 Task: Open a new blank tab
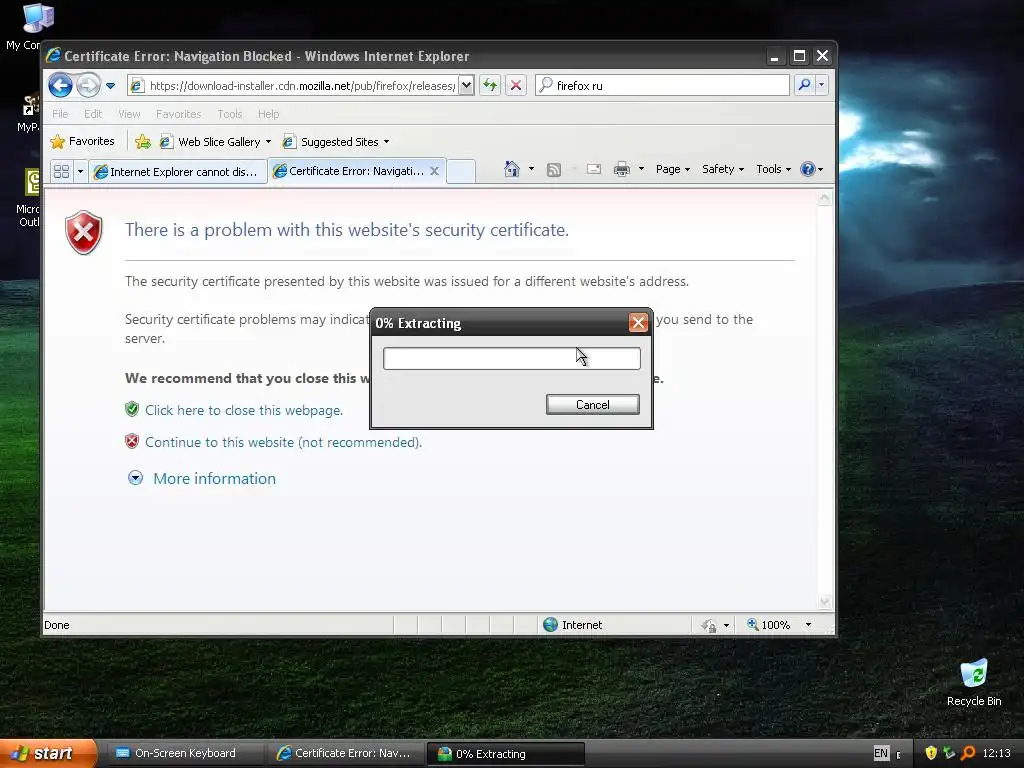(x=460, y=171)
